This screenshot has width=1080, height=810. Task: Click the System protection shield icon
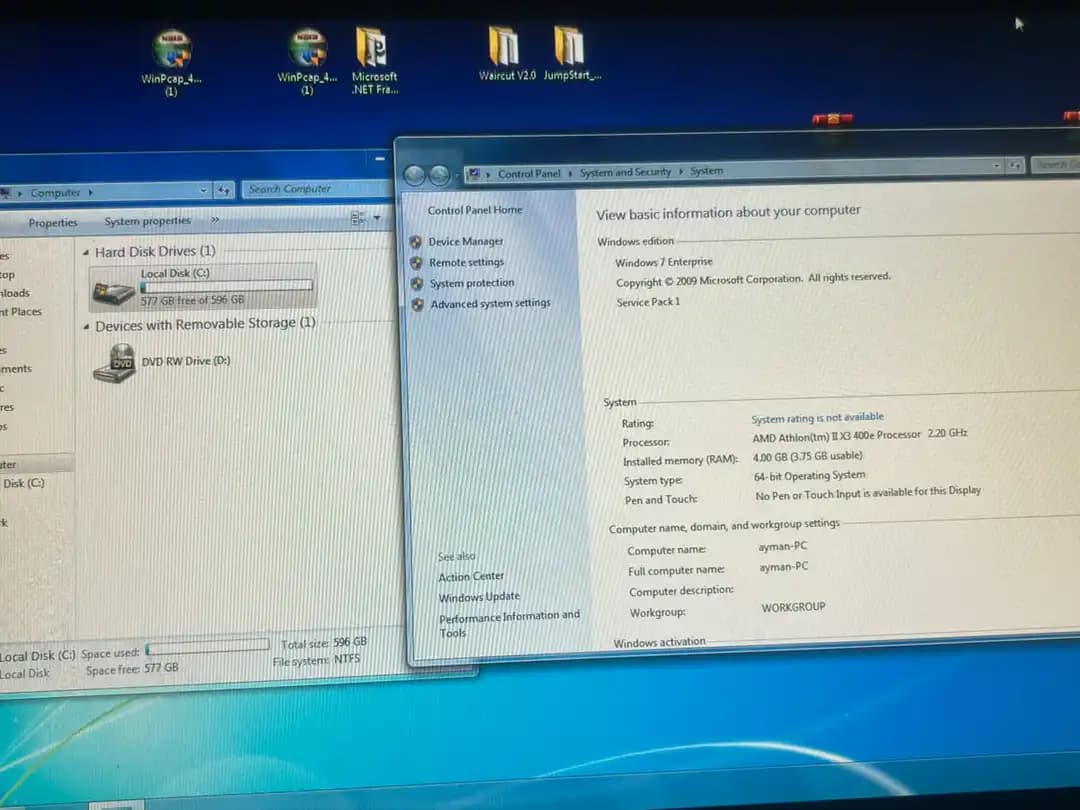pos(417,283)
